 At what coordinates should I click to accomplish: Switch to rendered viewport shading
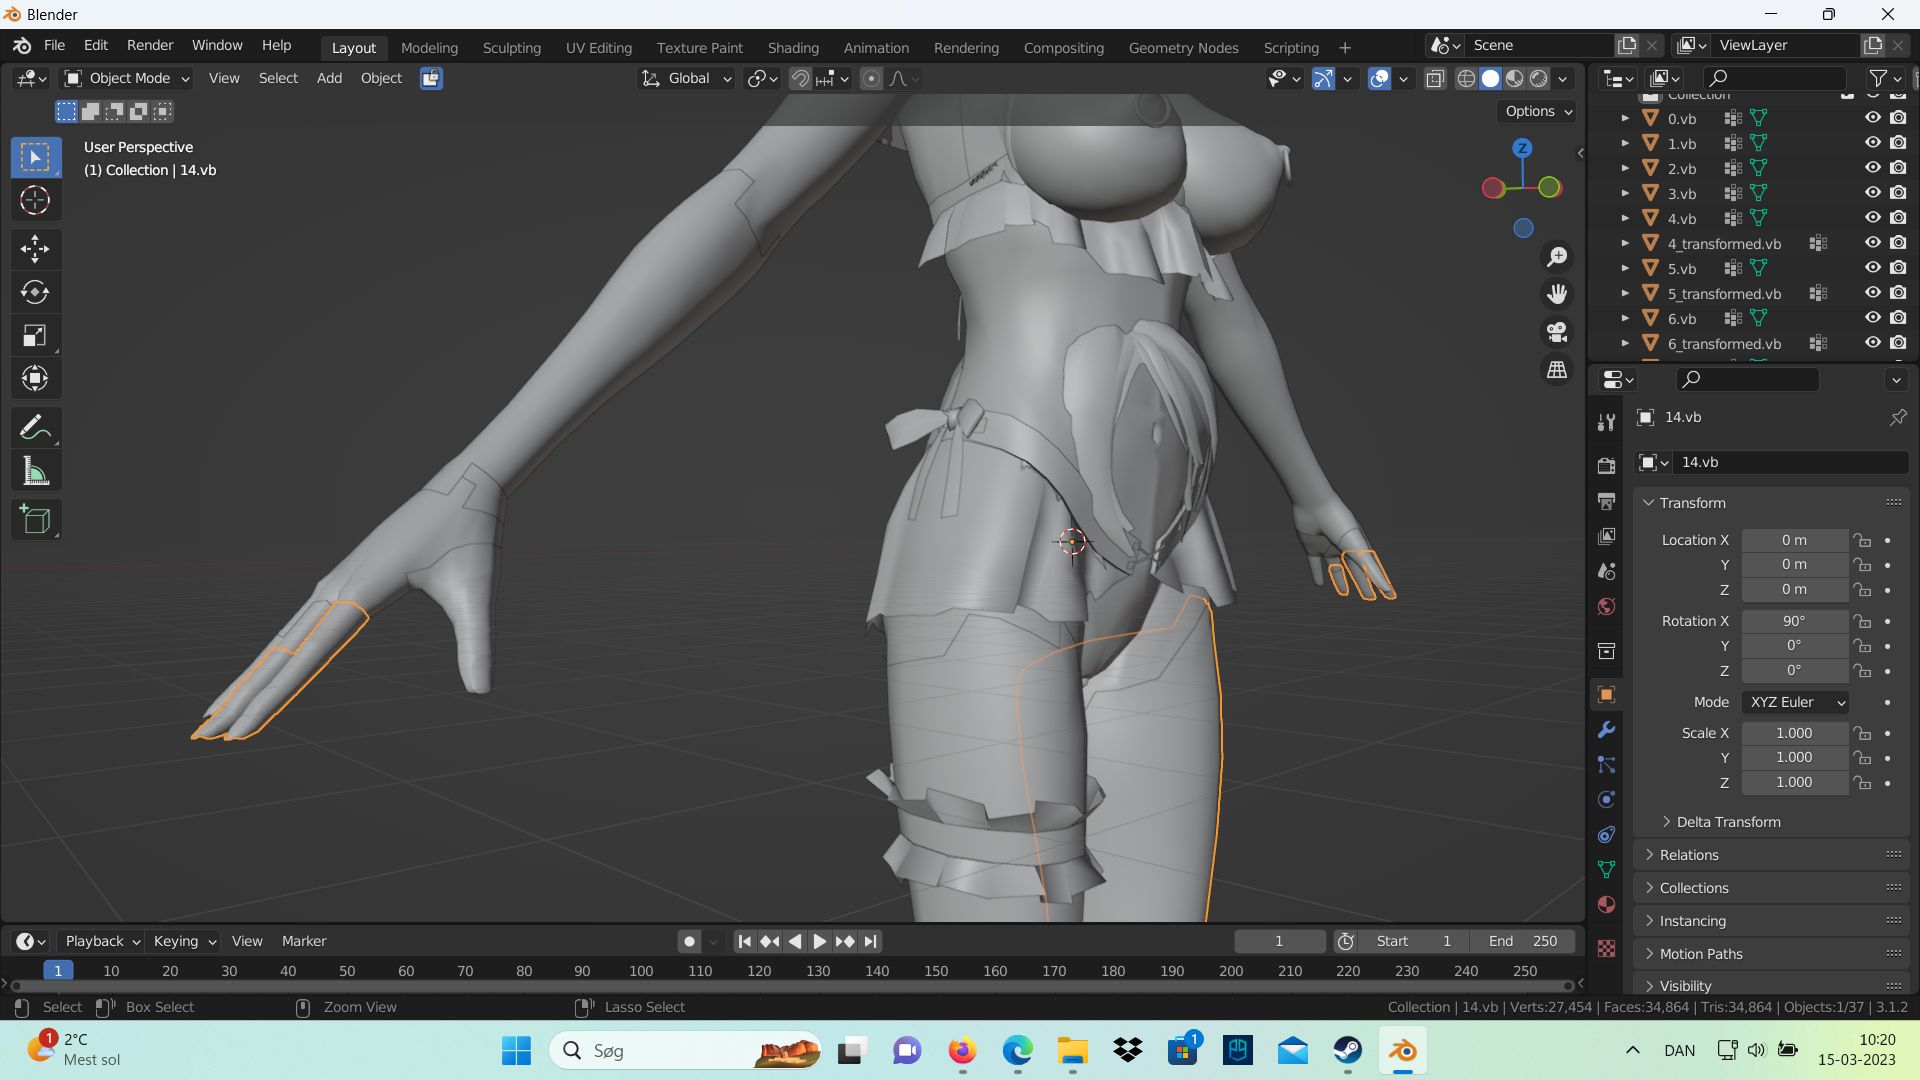pos(1539,79)
